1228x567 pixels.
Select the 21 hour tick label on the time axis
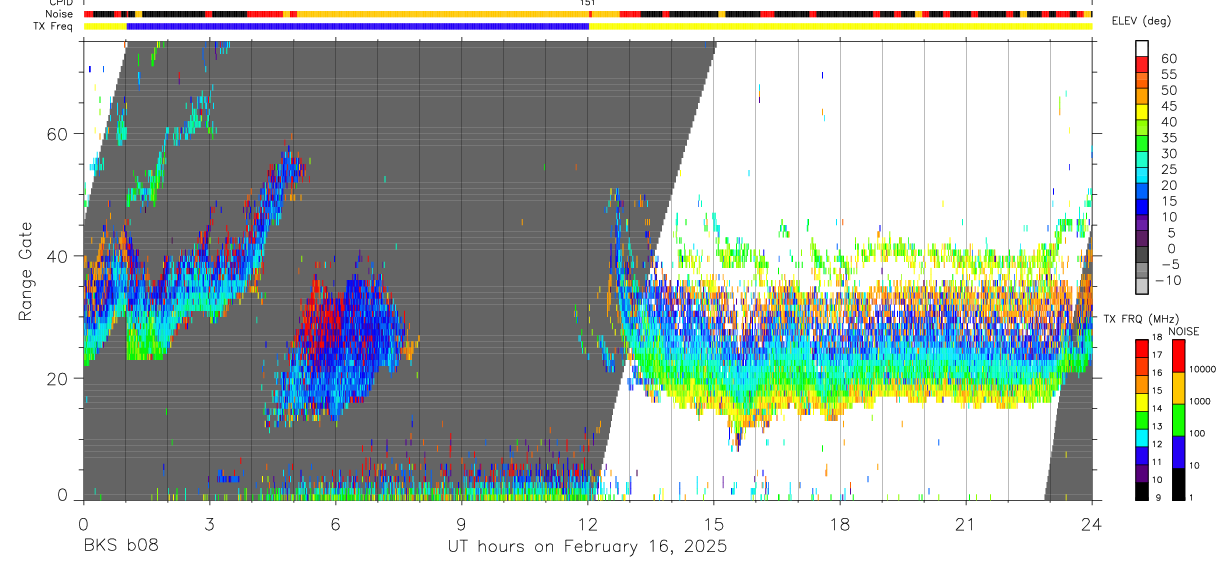[966, 525]
